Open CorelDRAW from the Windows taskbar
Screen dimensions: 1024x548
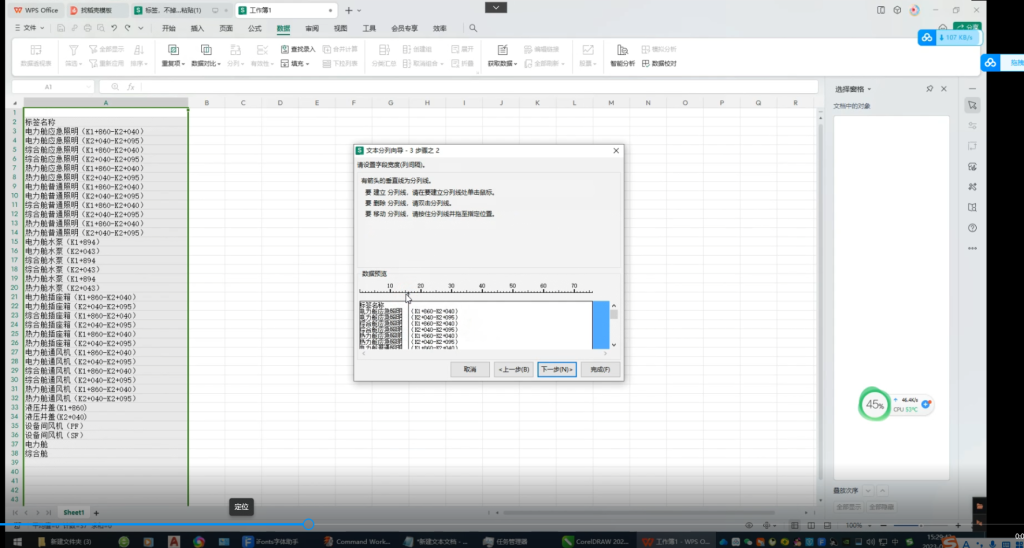pyautogui.click(x=596, y=541)
